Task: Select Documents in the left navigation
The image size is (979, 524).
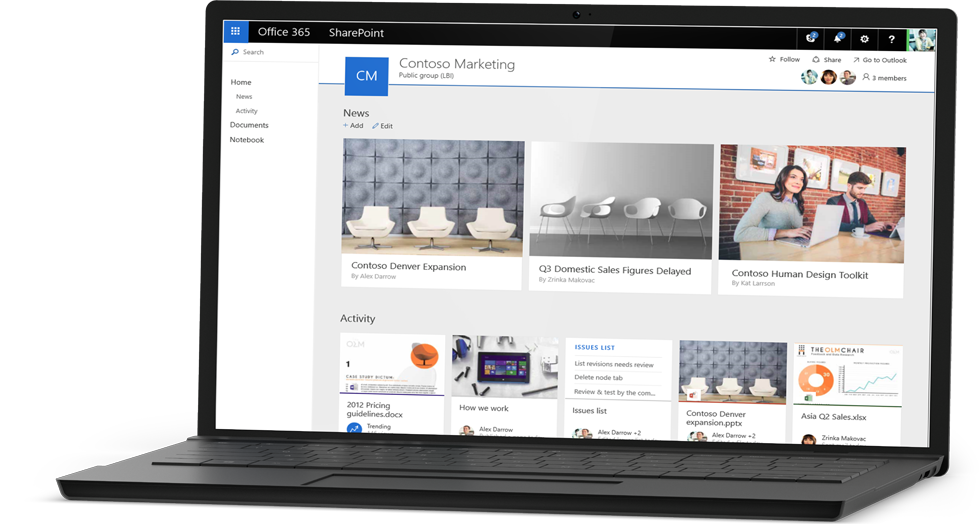Action: pyautogui.click(x=248, y=125)
